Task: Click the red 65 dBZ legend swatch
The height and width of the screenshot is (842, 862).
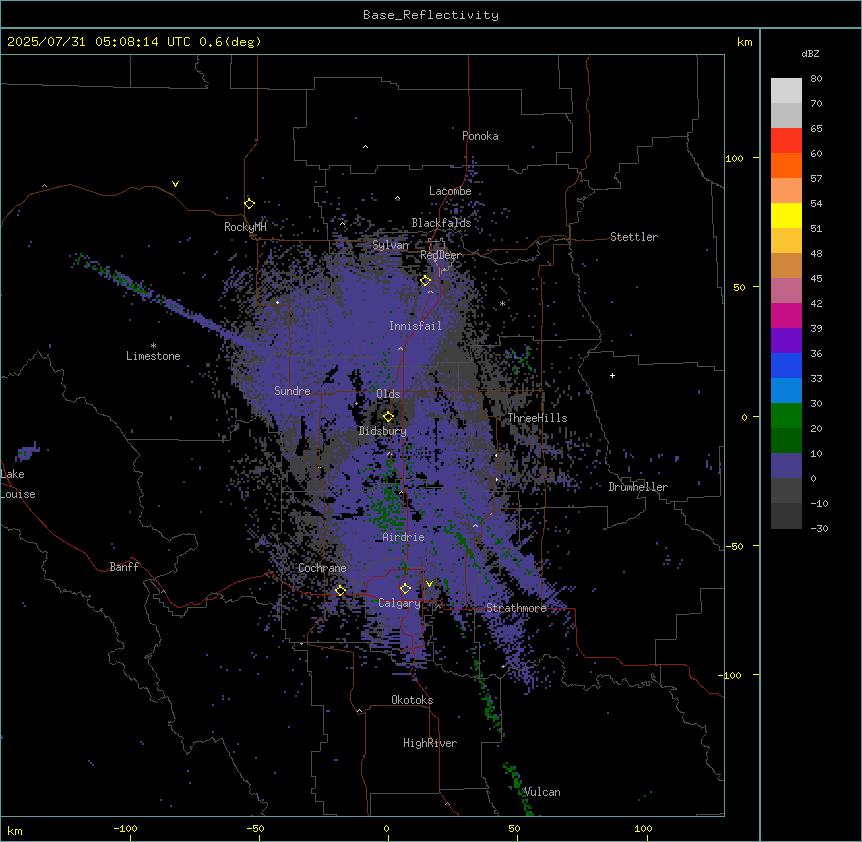Action: point(786,141)
